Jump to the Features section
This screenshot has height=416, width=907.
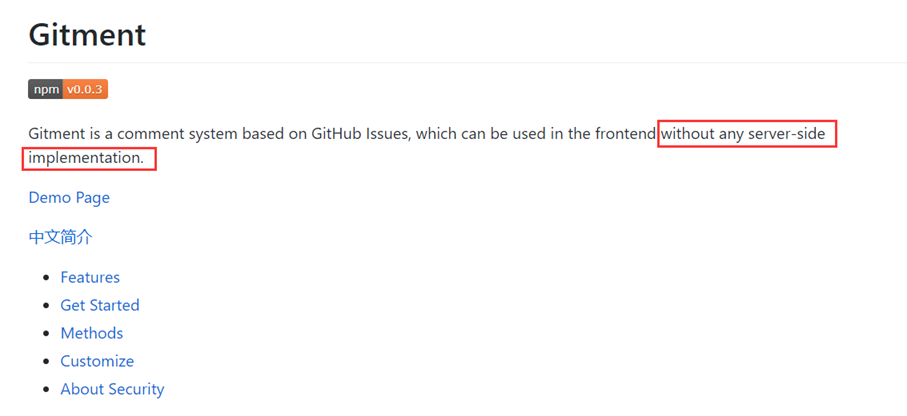[x=90, y=277]
